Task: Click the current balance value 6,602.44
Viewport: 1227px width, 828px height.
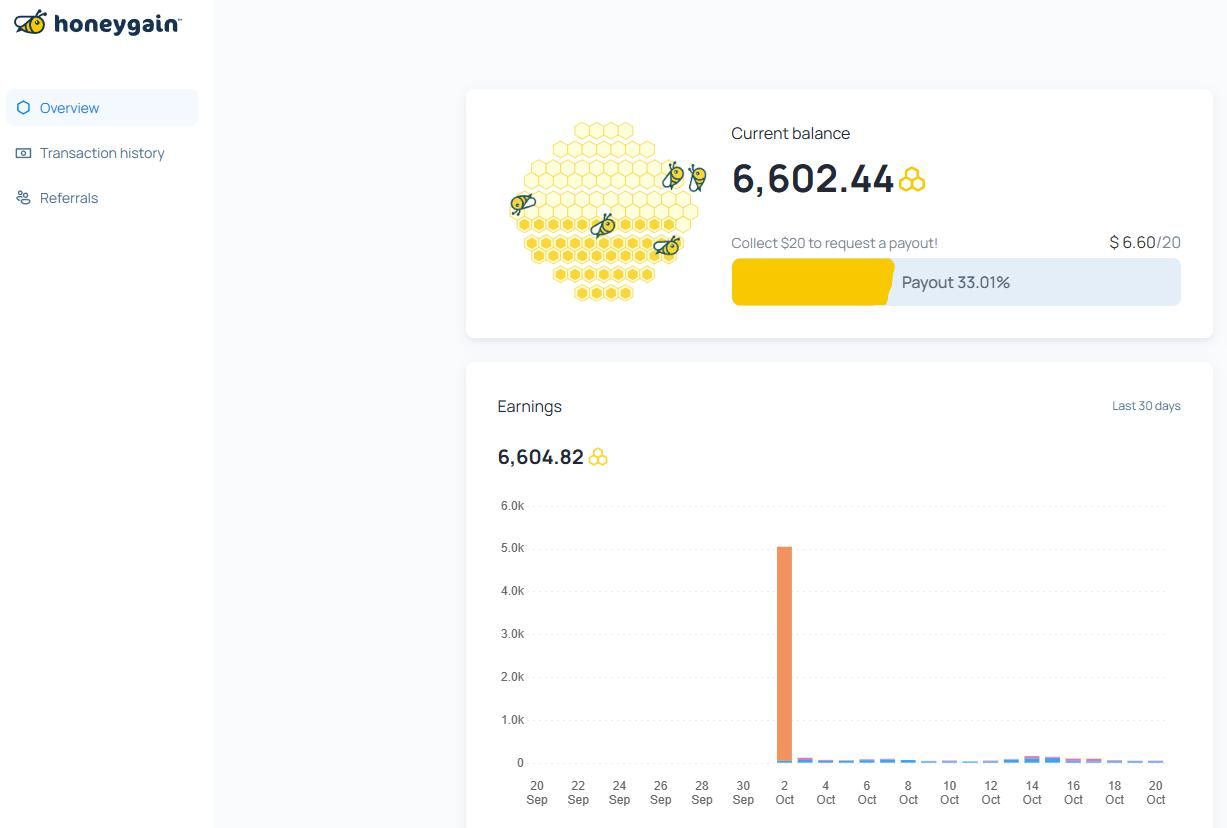Action: pyautogui.click(x=812, y=180)
